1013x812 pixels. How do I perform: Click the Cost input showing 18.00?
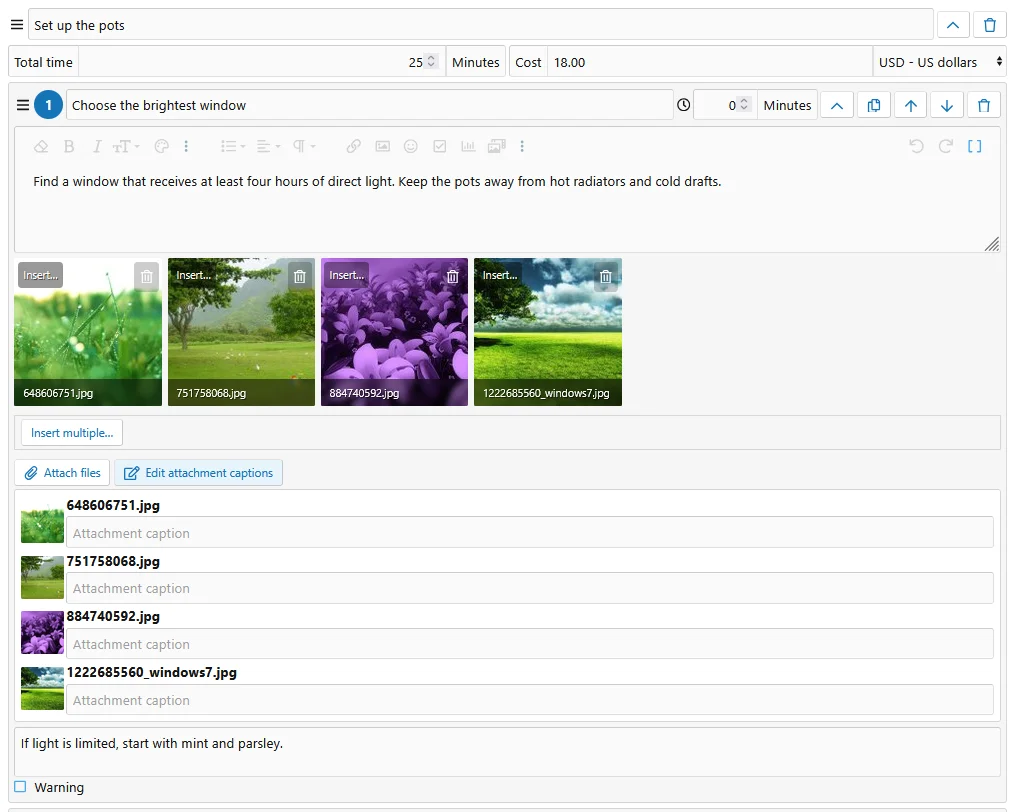click(709, 62)
